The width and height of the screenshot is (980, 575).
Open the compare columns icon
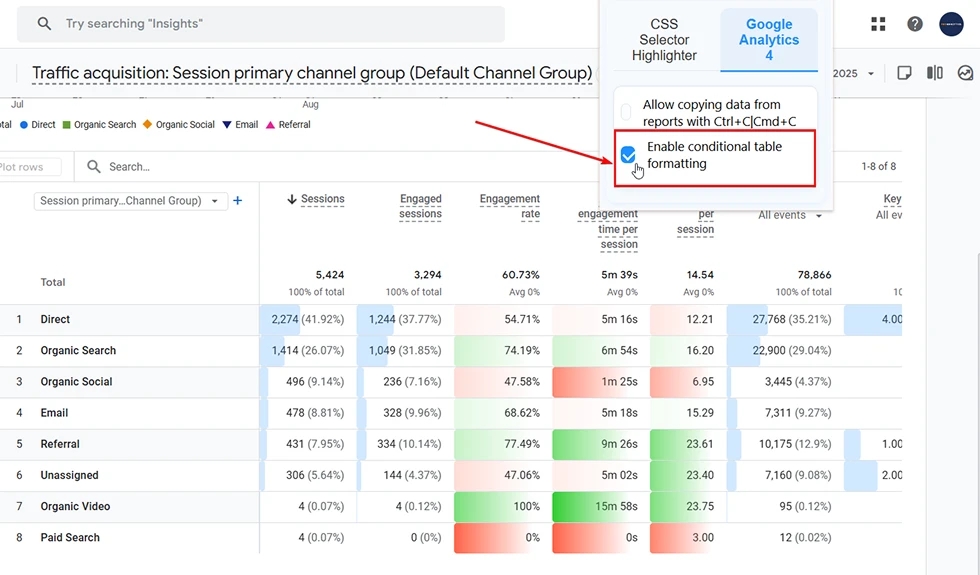pyautogui.click(x=934, y=73)
